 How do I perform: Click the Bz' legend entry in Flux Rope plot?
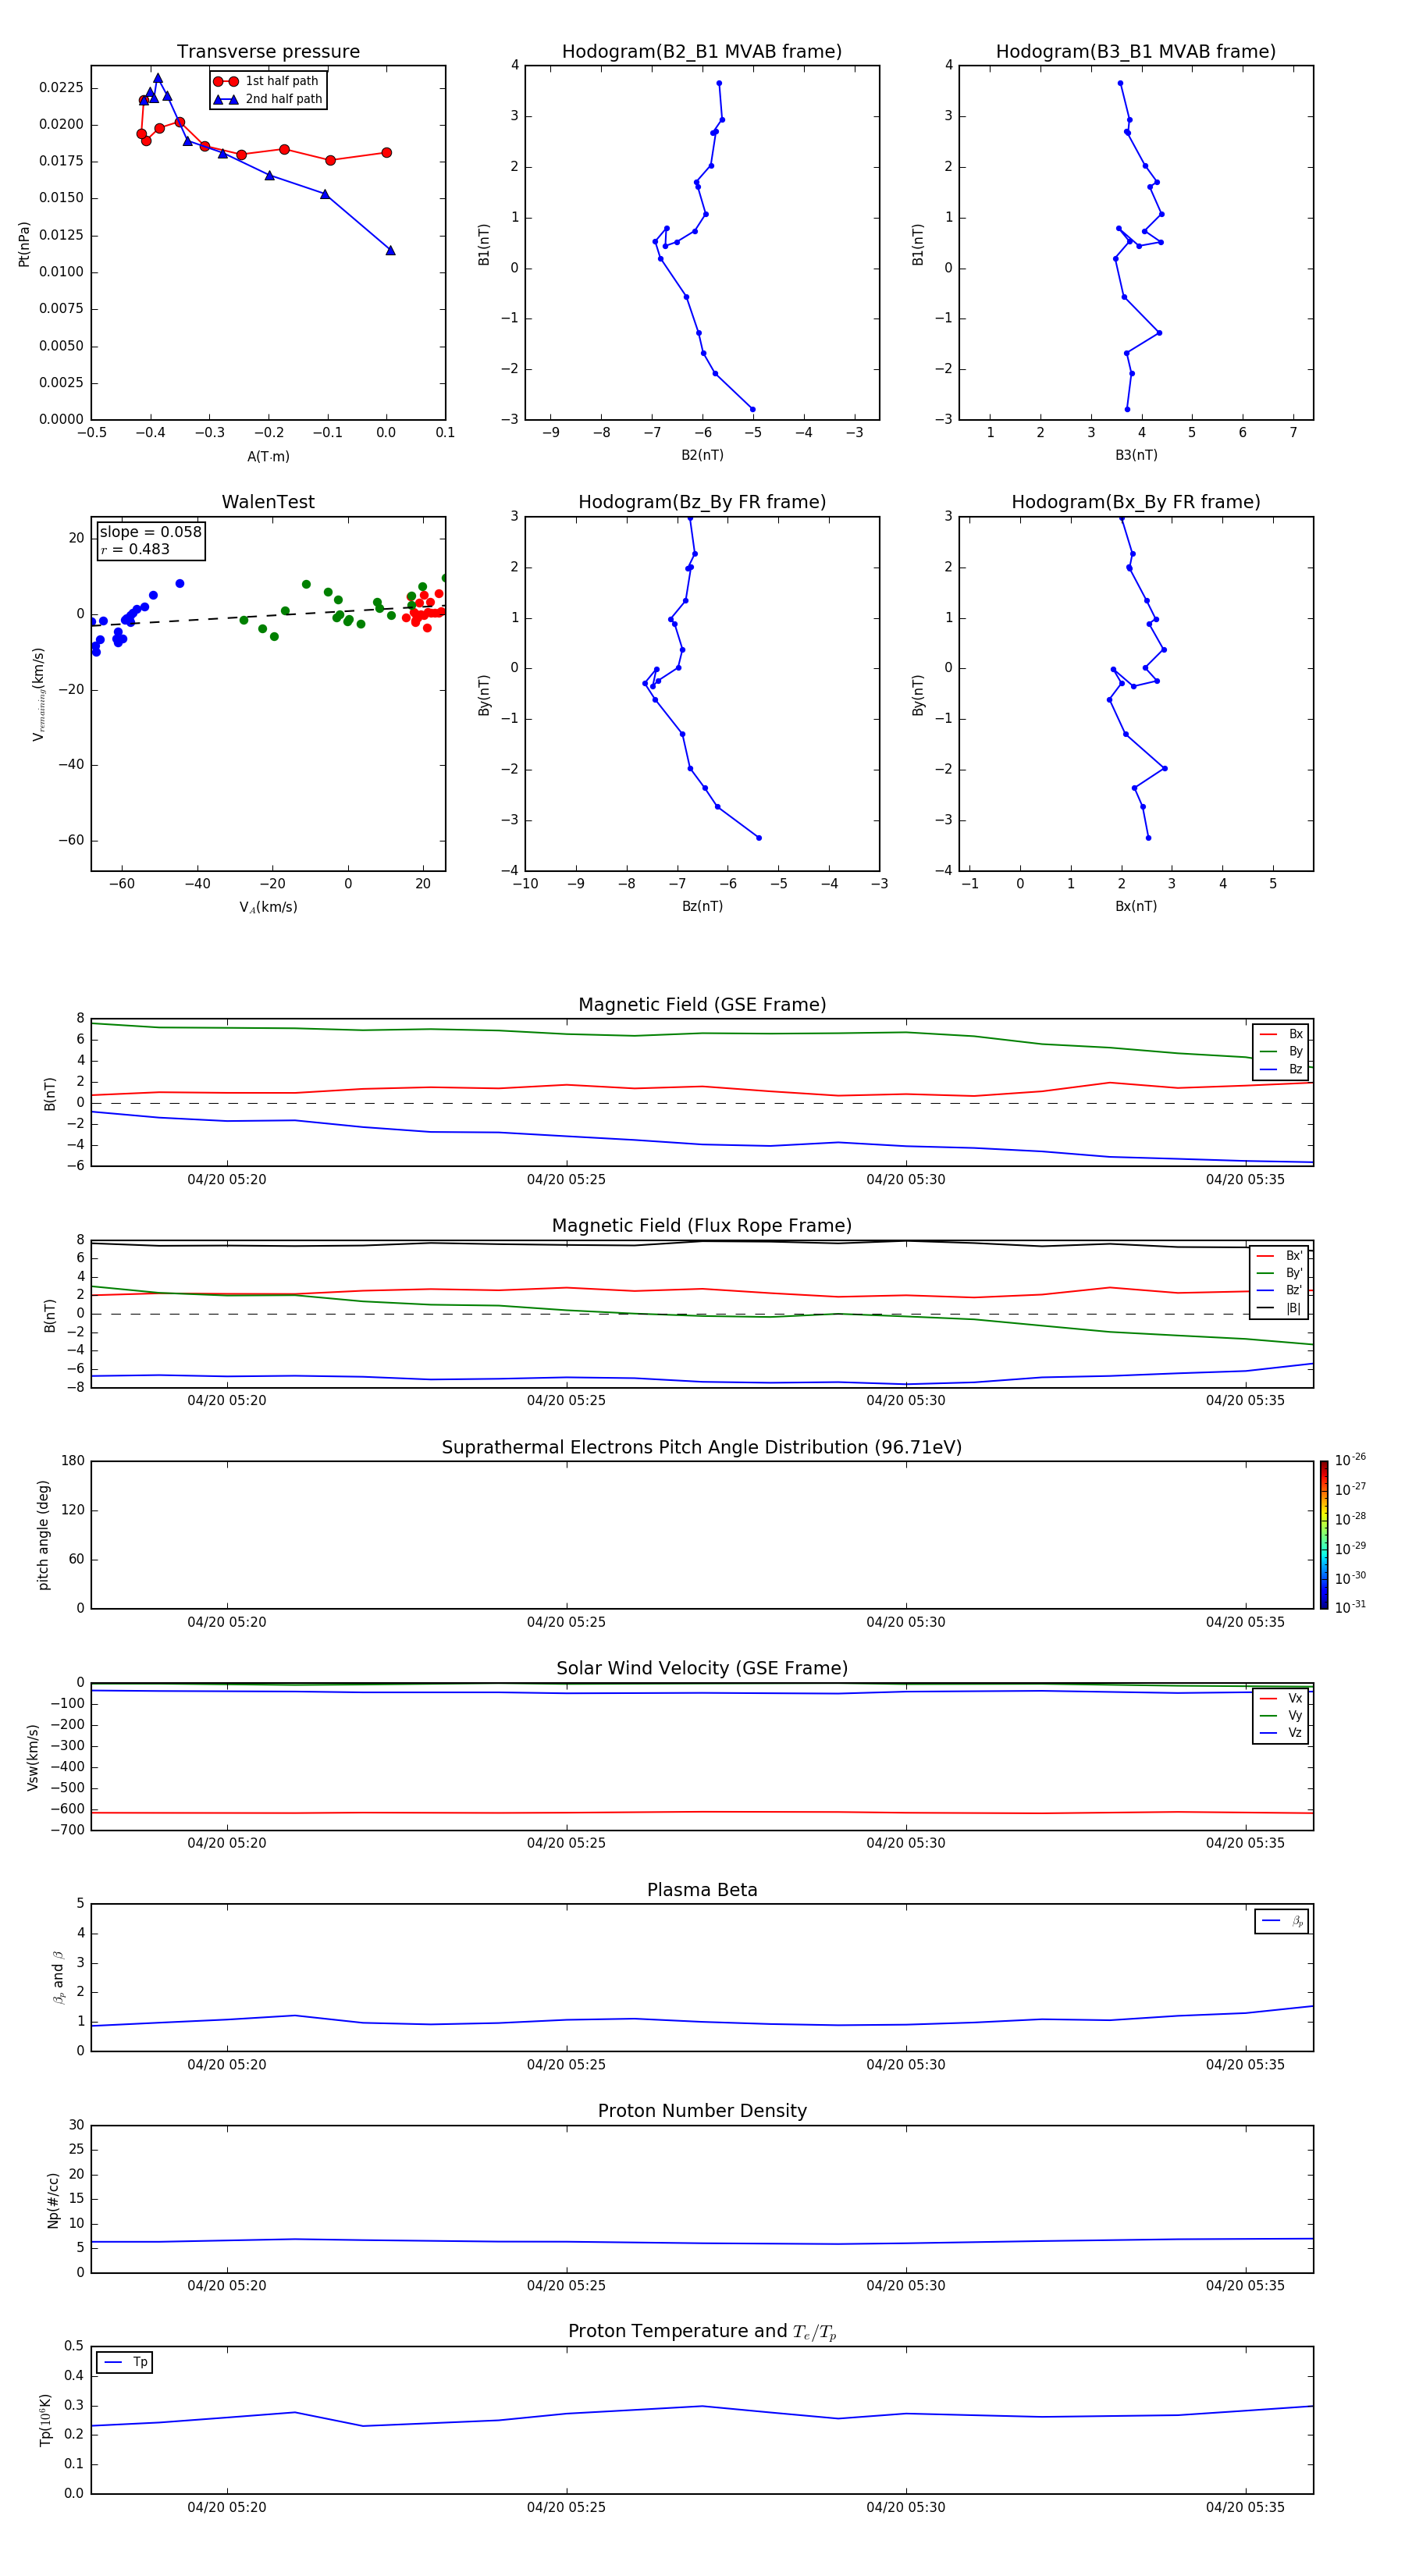(1279, 1291)
